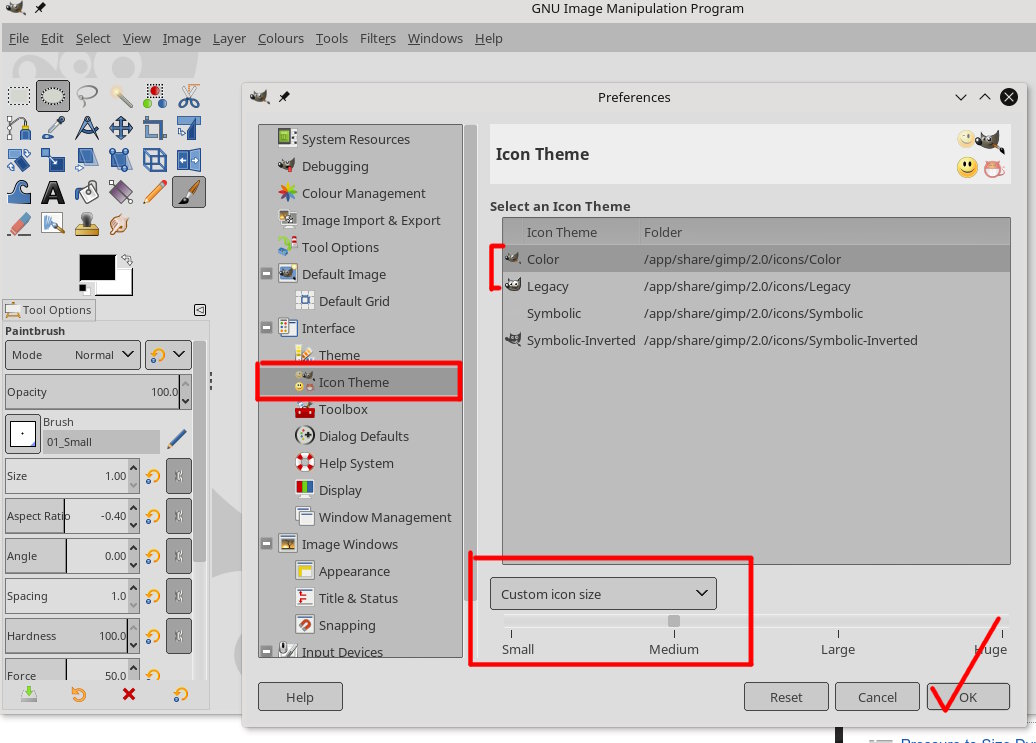Select the Paths tool

tap(19, 128)
